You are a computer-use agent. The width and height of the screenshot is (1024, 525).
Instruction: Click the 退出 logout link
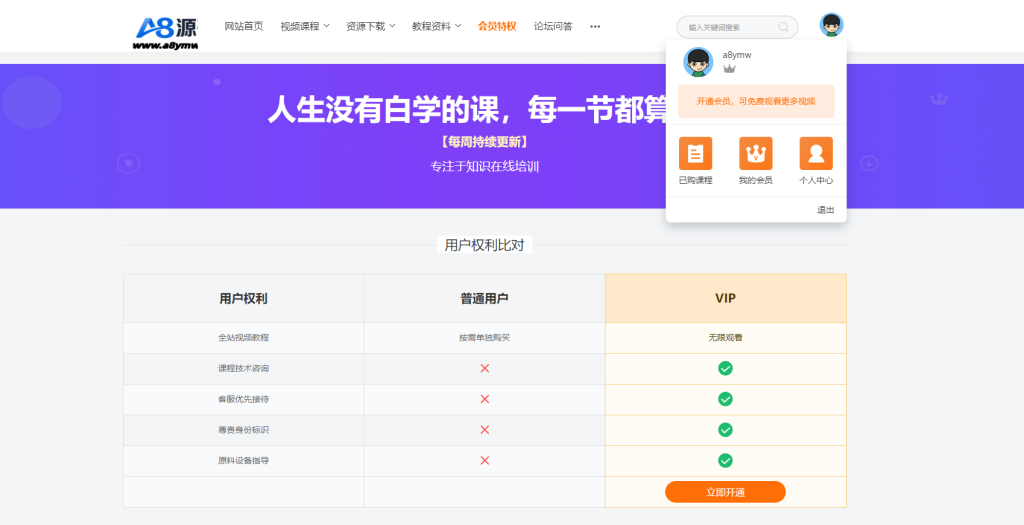[x=825, y=210]
